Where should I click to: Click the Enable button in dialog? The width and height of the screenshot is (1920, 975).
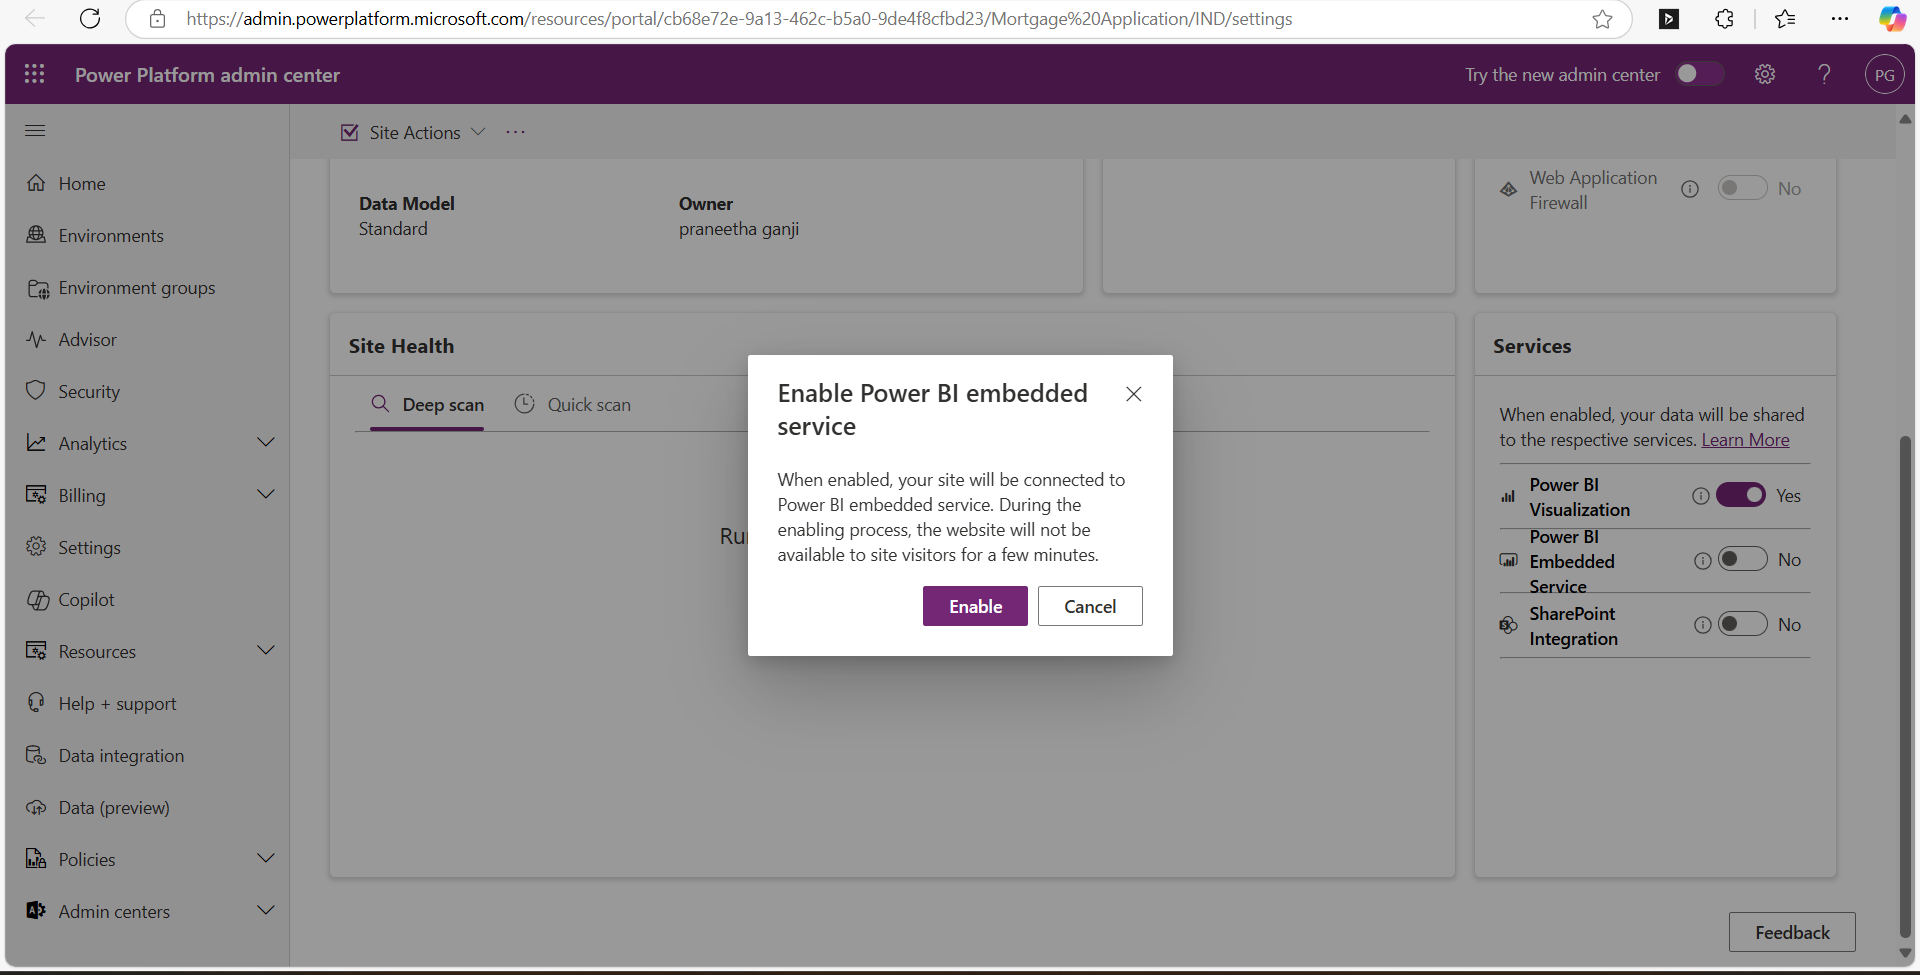974,606
